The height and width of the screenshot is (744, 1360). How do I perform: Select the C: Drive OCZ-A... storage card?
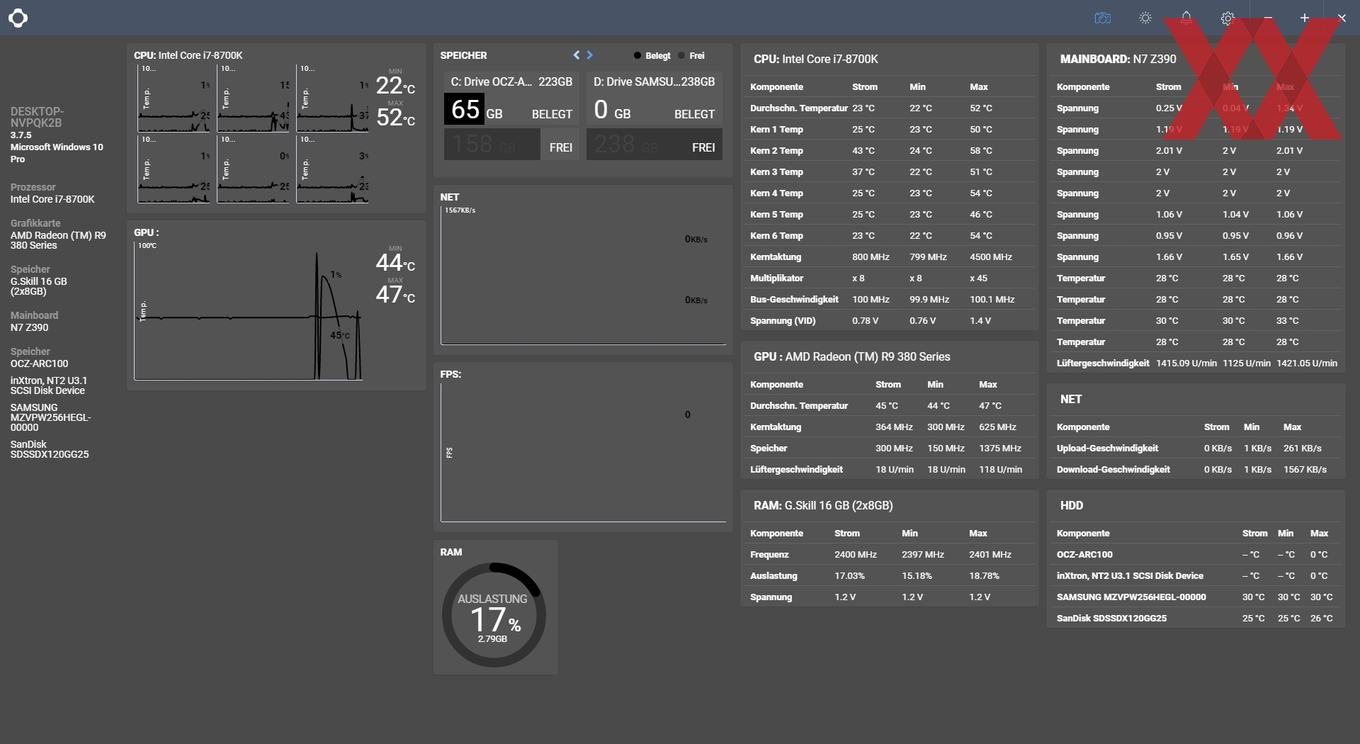pyautogui.click(x=511, y=116)
